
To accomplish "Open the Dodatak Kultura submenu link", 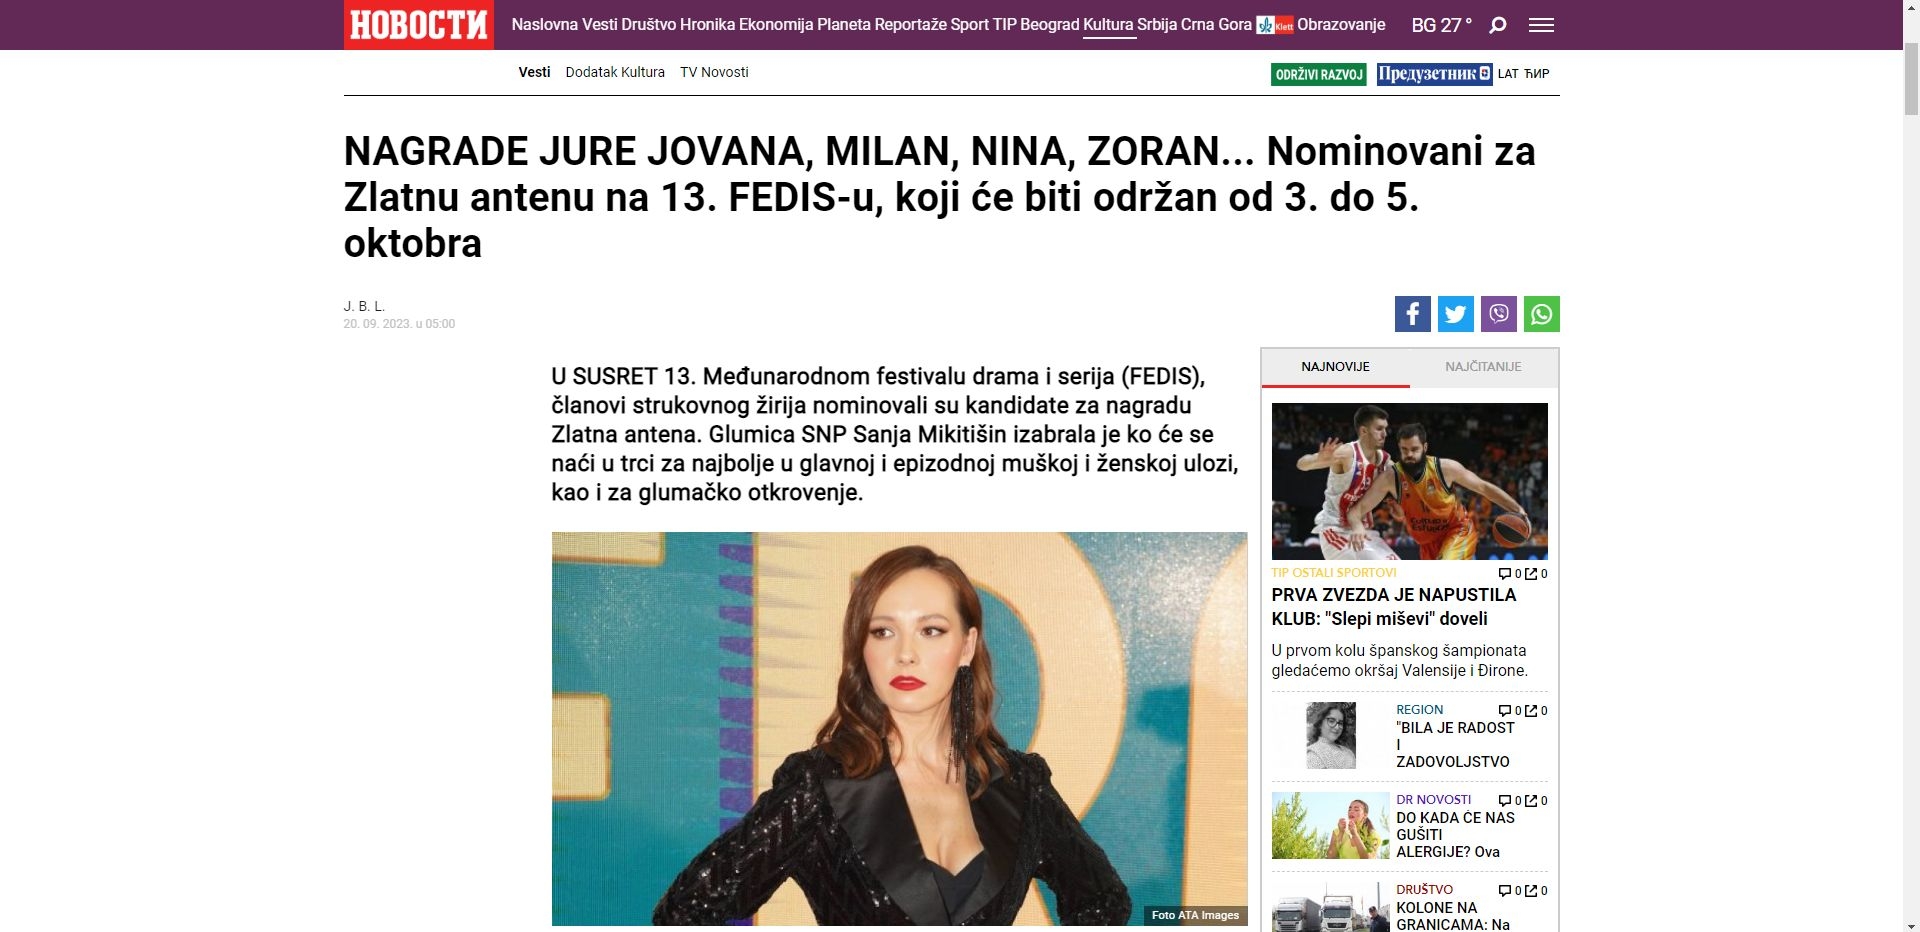I will click(x=615, y=72).
